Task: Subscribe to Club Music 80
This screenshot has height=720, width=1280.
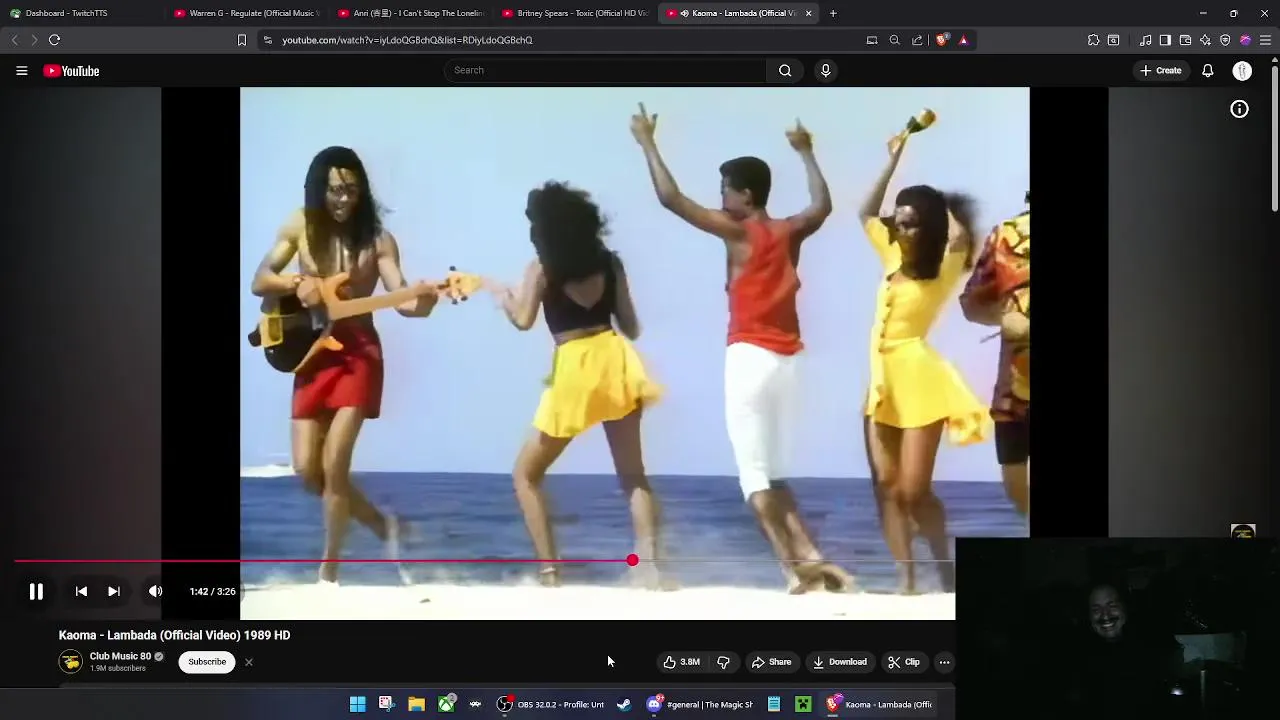Action: 207,662
